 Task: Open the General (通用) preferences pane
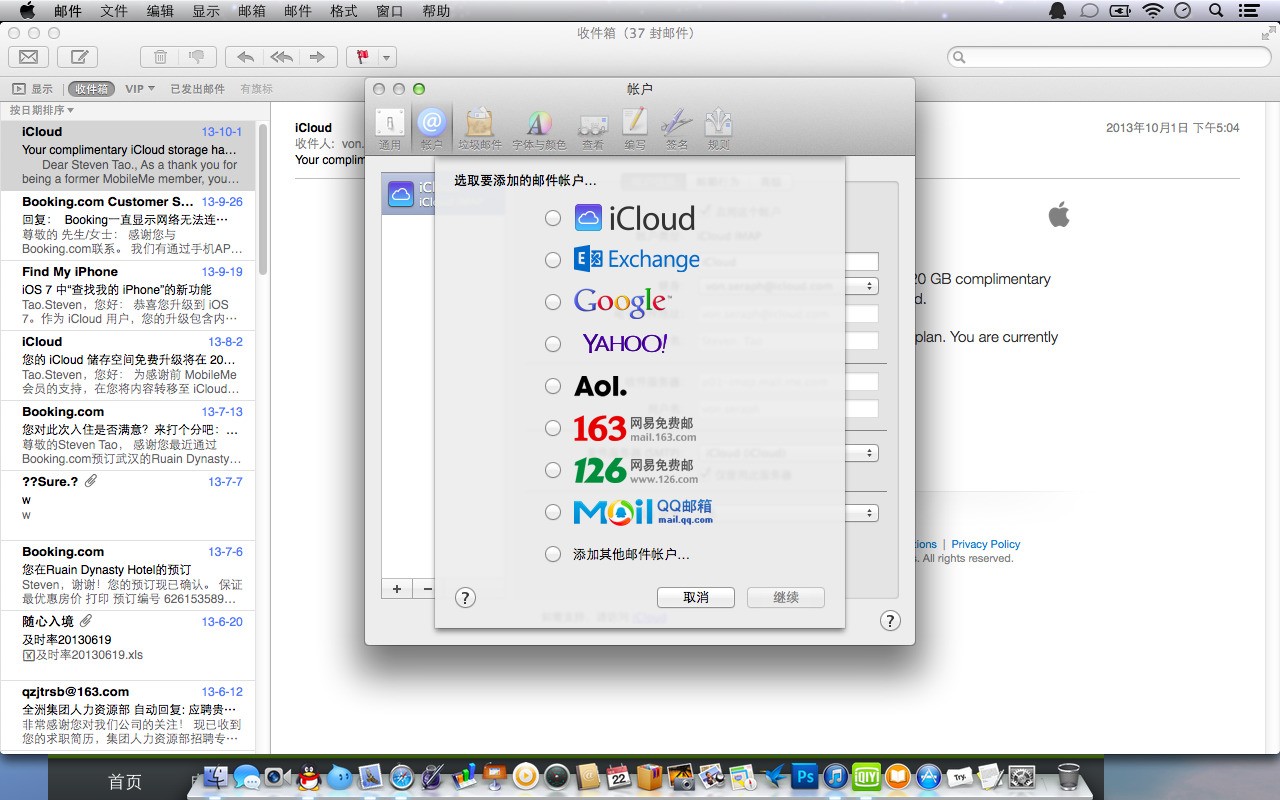(390, 129)
